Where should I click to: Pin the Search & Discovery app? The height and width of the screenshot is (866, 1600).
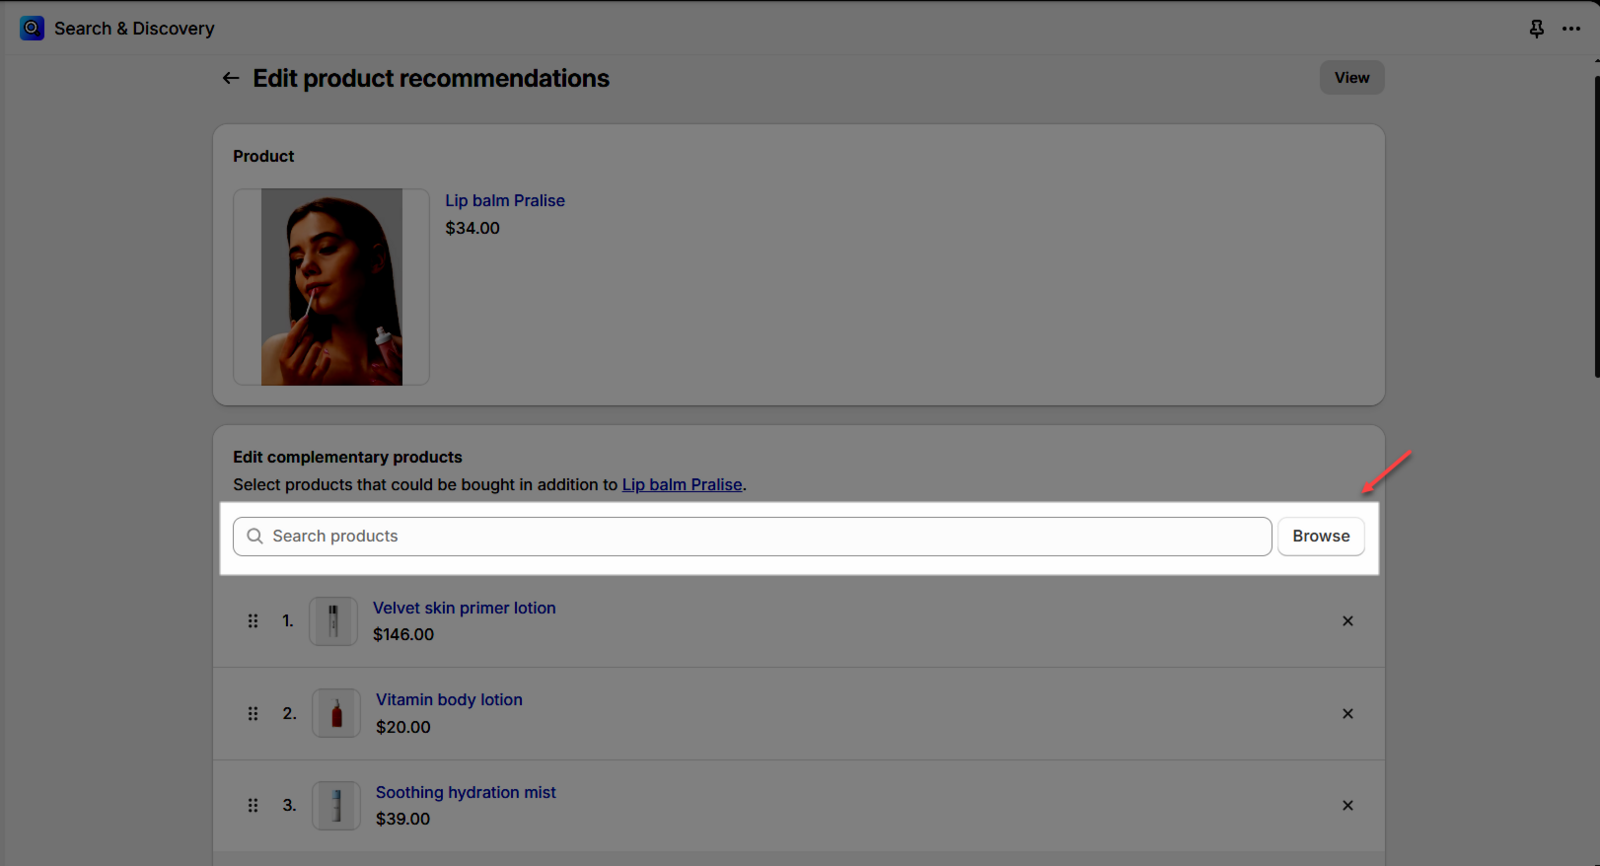coord(1537,29)
